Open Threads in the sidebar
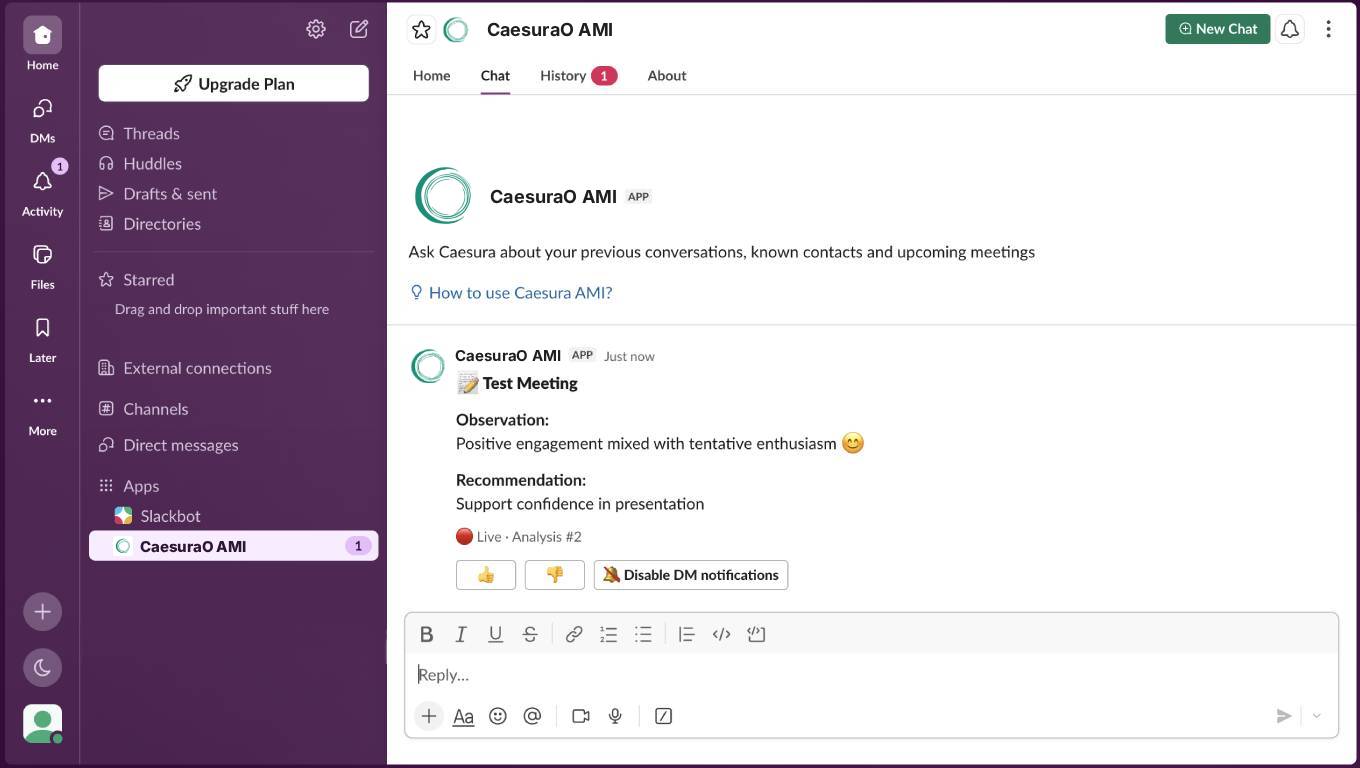 click(x=151, y=133)
